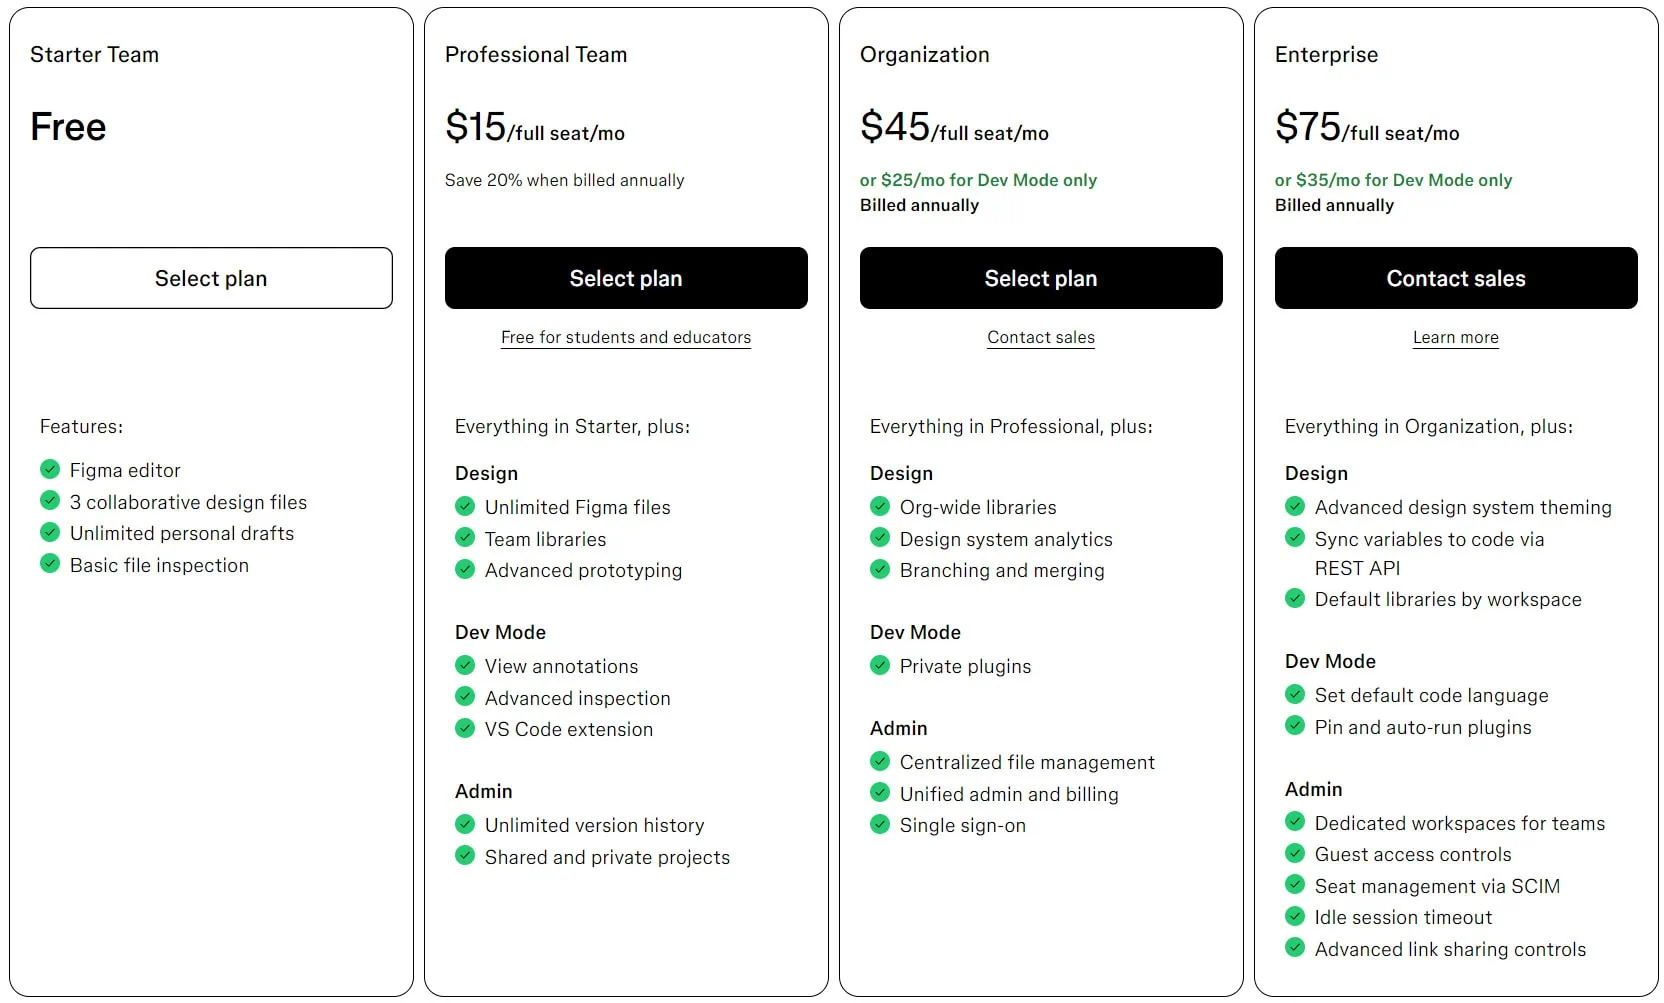Click checkmark icon next to Unlimited Figma files

pos(465,506)
